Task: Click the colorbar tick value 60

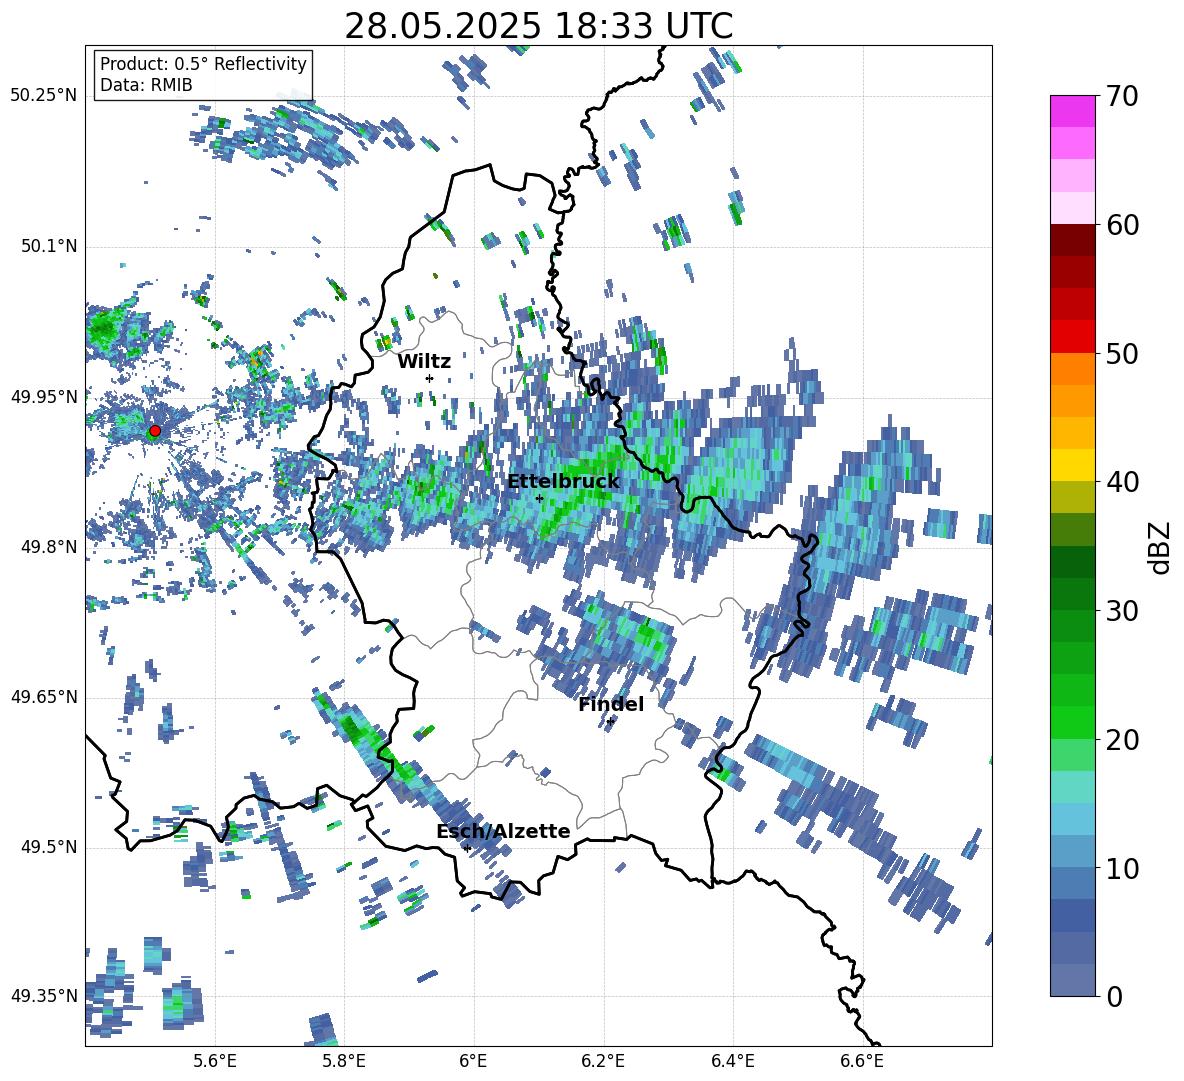Action: [x=1122, y=225]
